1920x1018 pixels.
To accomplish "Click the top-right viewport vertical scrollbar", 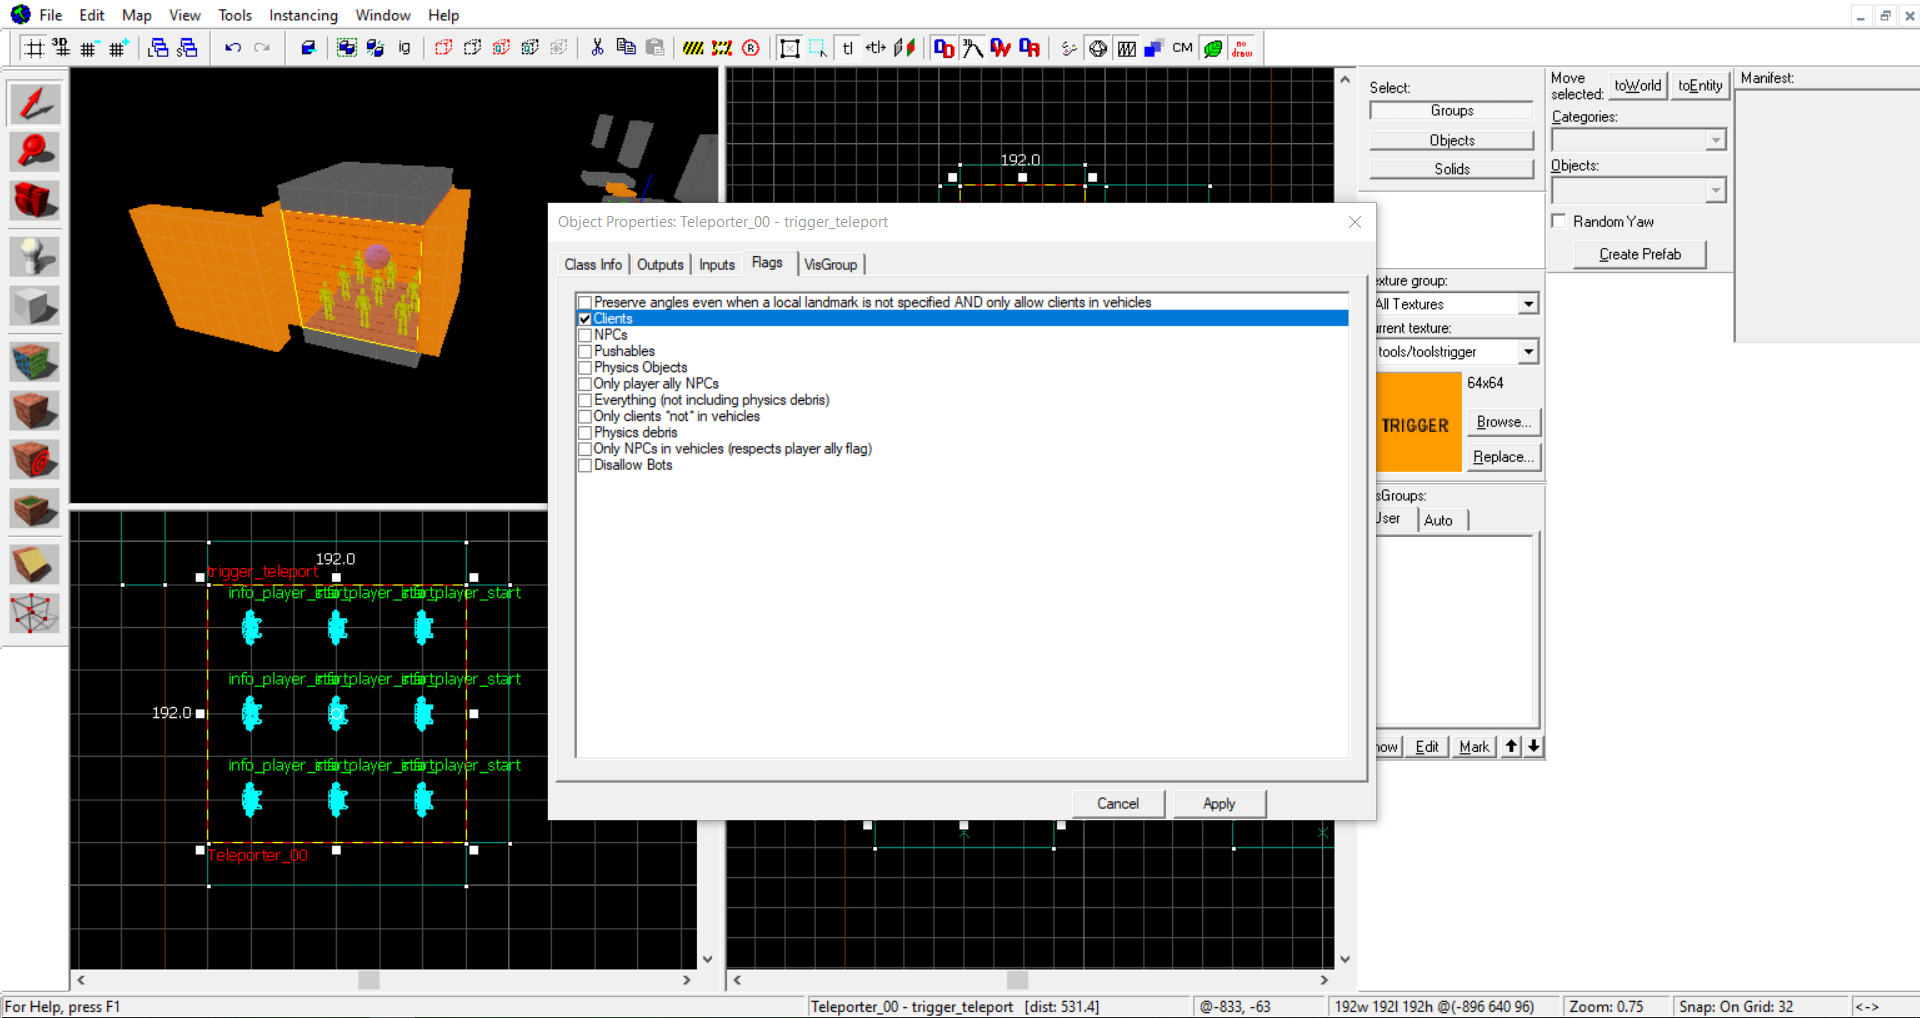I will click(1345, 517).
